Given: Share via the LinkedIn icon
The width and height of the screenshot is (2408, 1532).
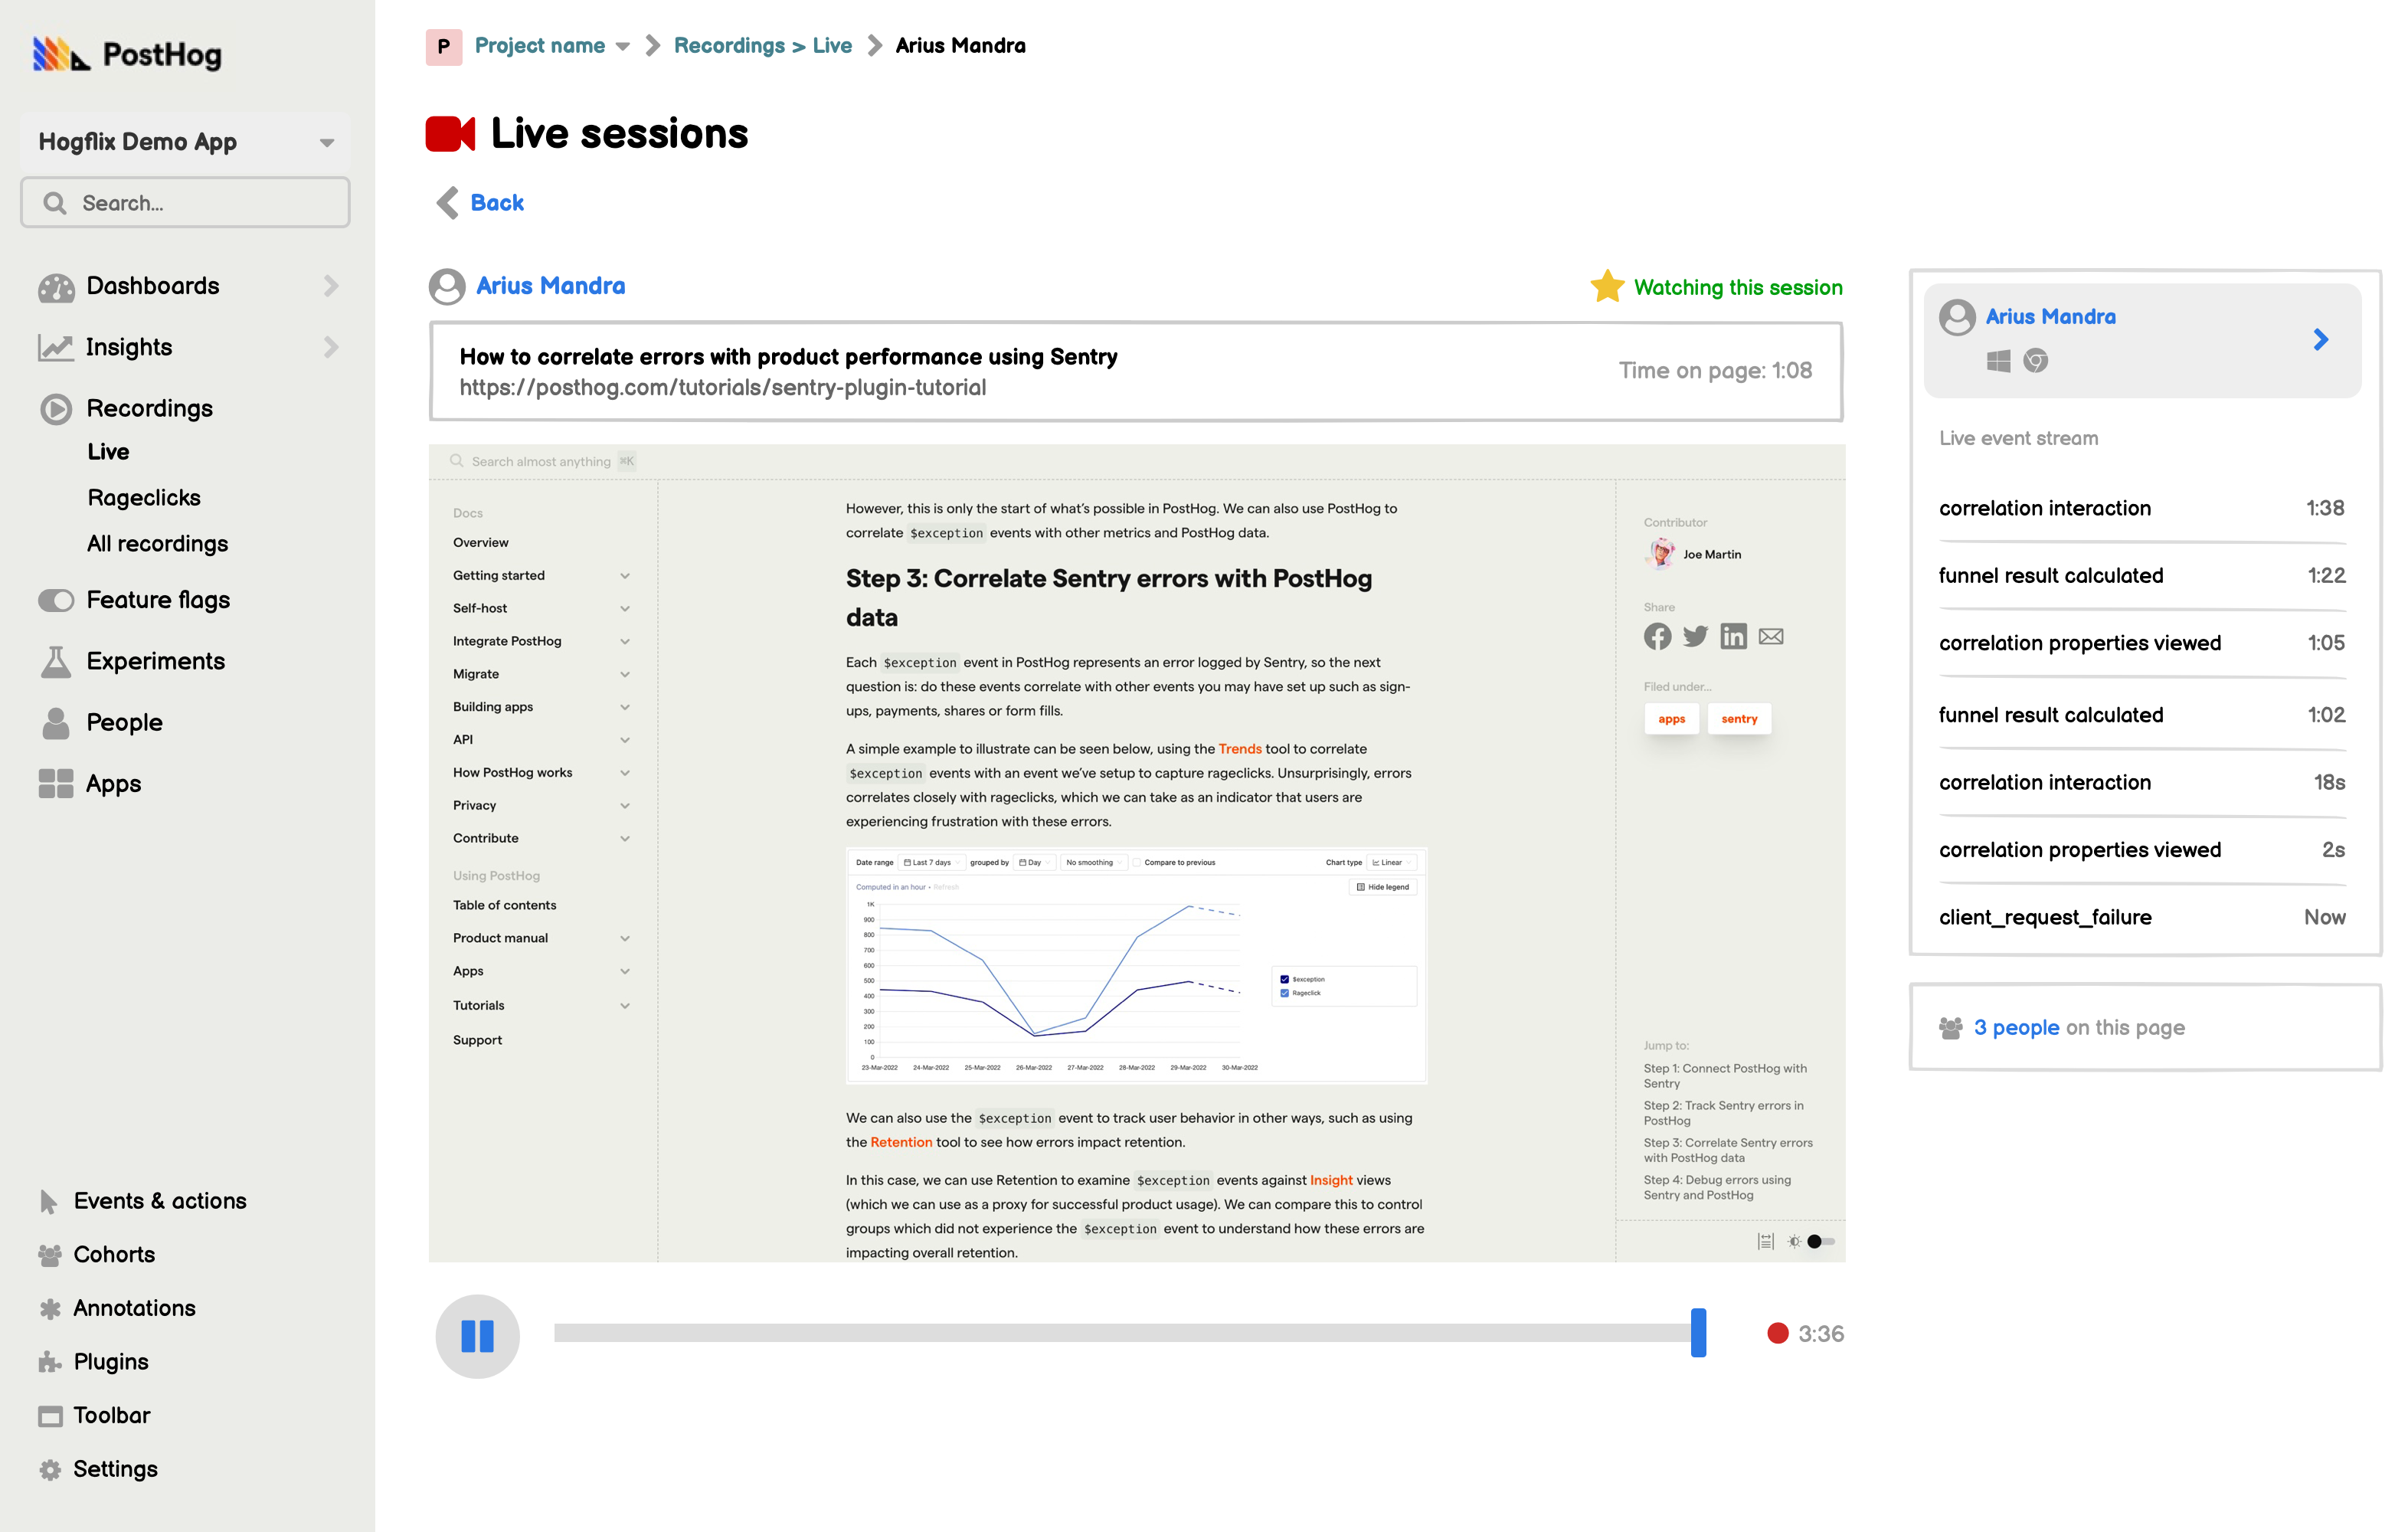Looking at the screenshot, I should click(x=1733, y=636).
